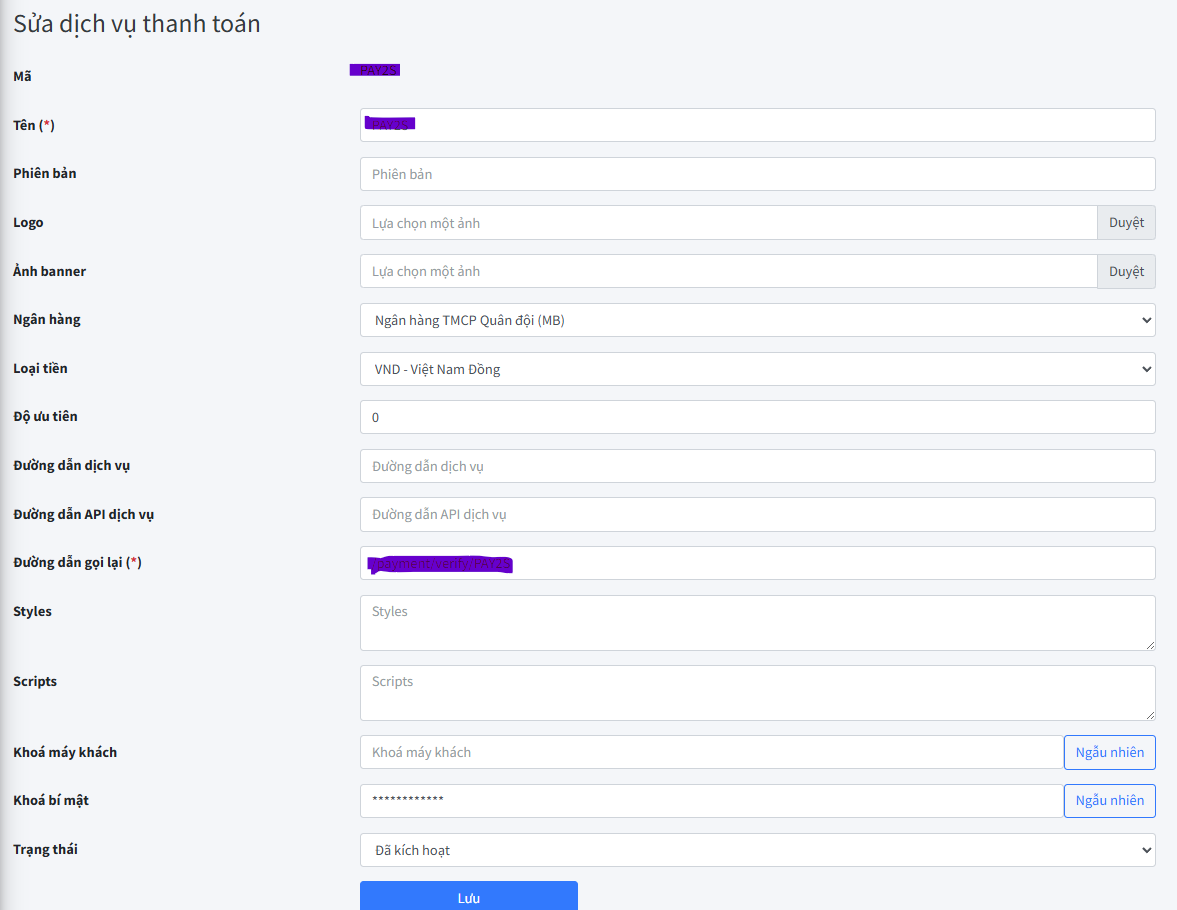Generate random Khoá bí mật with Ngẫu nhiên
Viewport: 1177px width, 910px height.
tap(1109, 800)
